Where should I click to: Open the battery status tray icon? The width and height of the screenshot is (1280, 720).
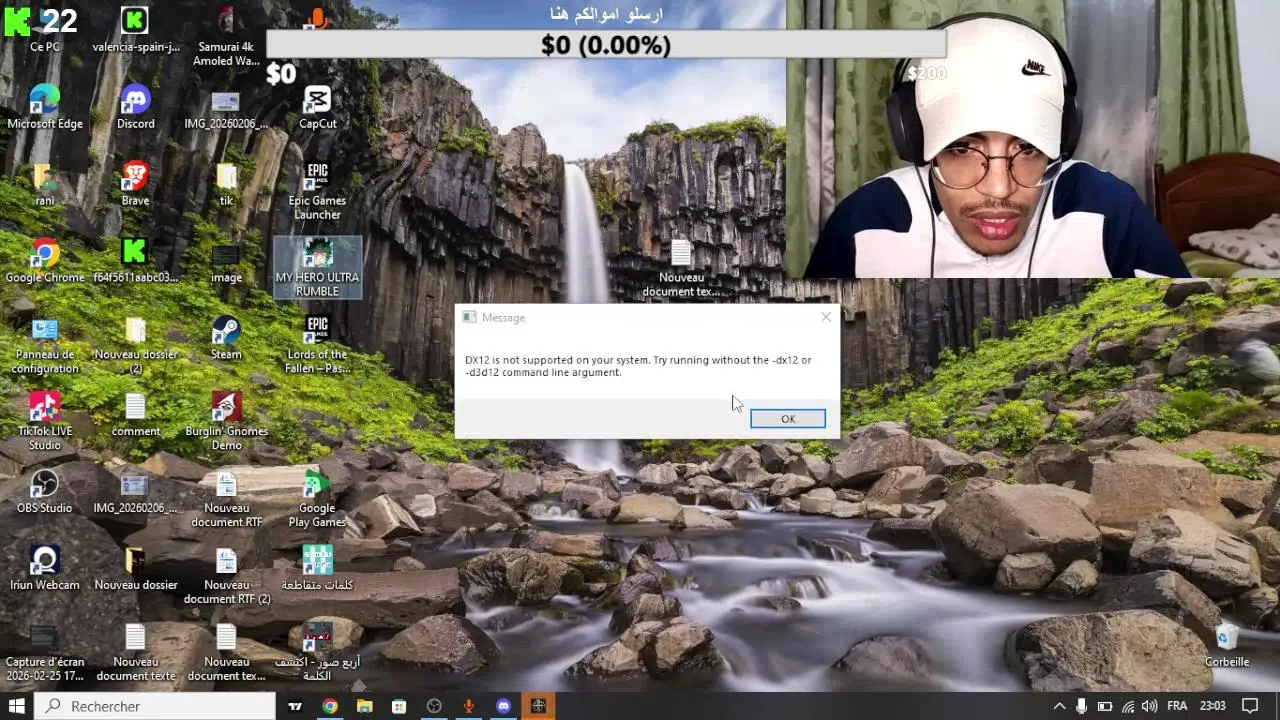[1104, 706]
